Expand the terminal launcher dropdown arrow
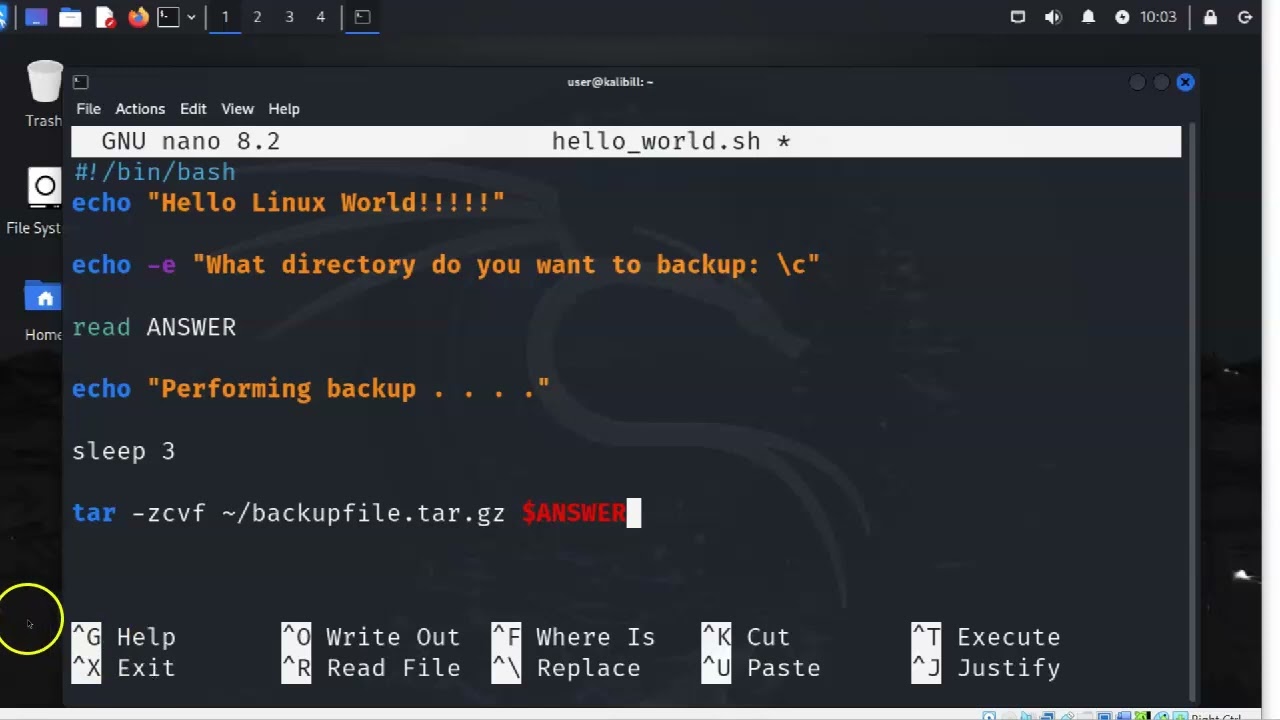The image size is (1280, 720). point(191,17)
